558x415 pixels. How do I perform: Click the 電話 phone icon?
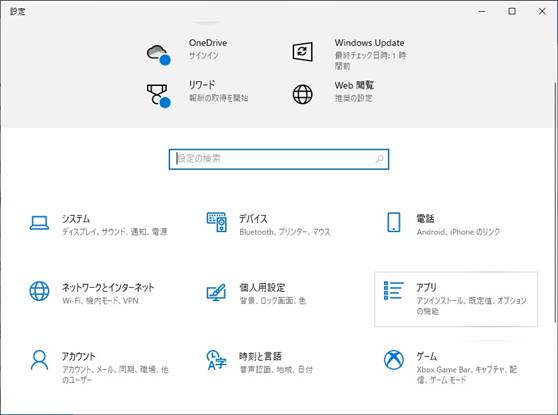pyautogui.click(x=393, y=222)
